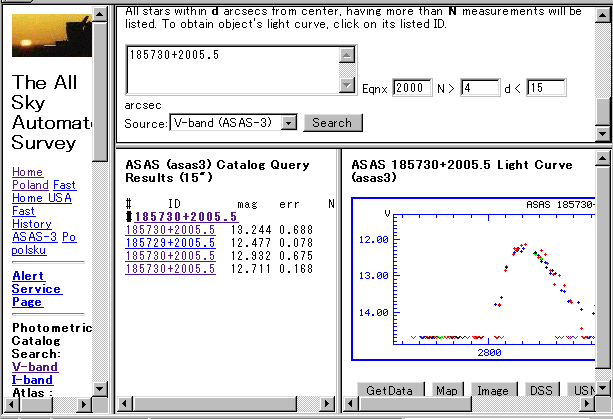Click the magnitude value 12.932

(x=251, y=256)
